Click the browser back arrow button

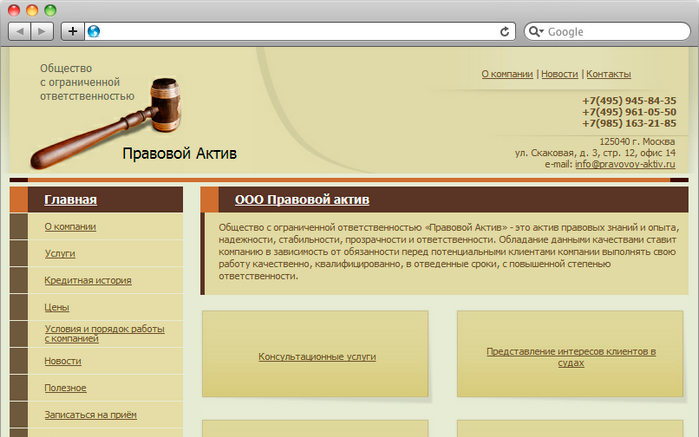[21, 31]
